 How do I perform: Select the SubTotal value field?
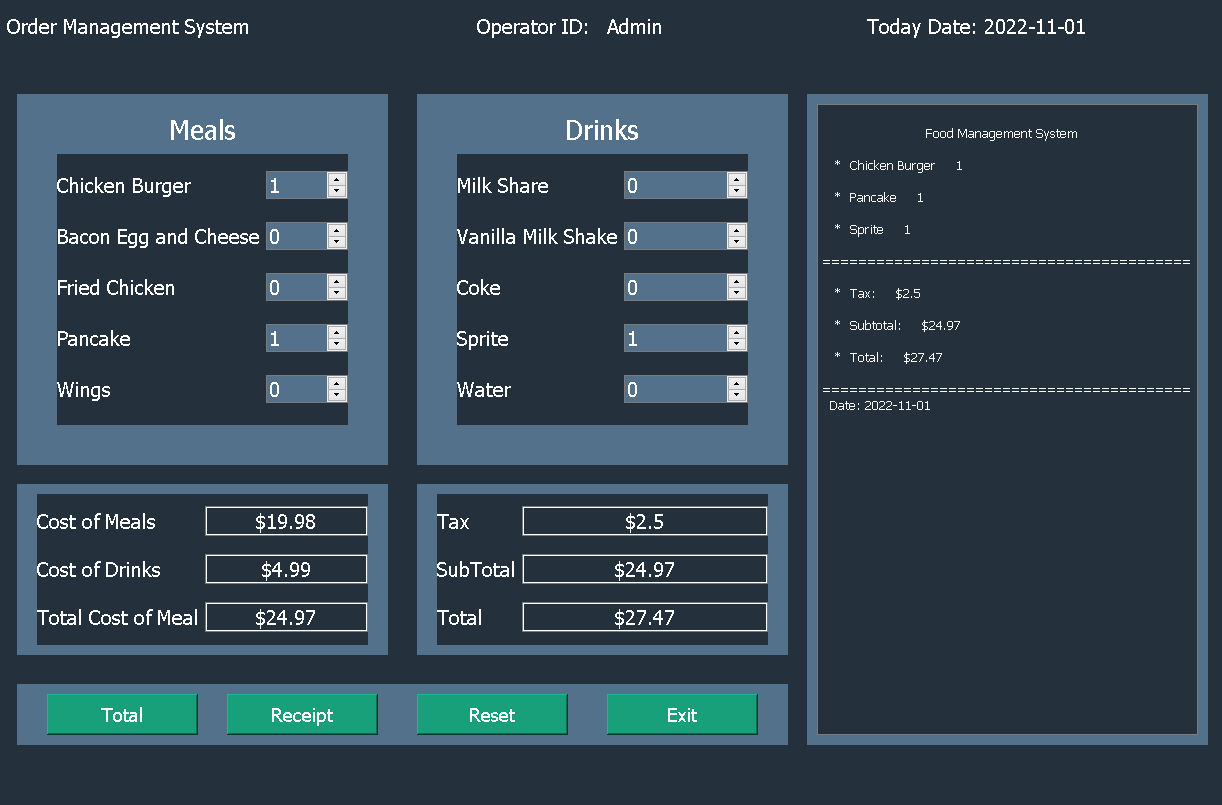tap(644, 569)
